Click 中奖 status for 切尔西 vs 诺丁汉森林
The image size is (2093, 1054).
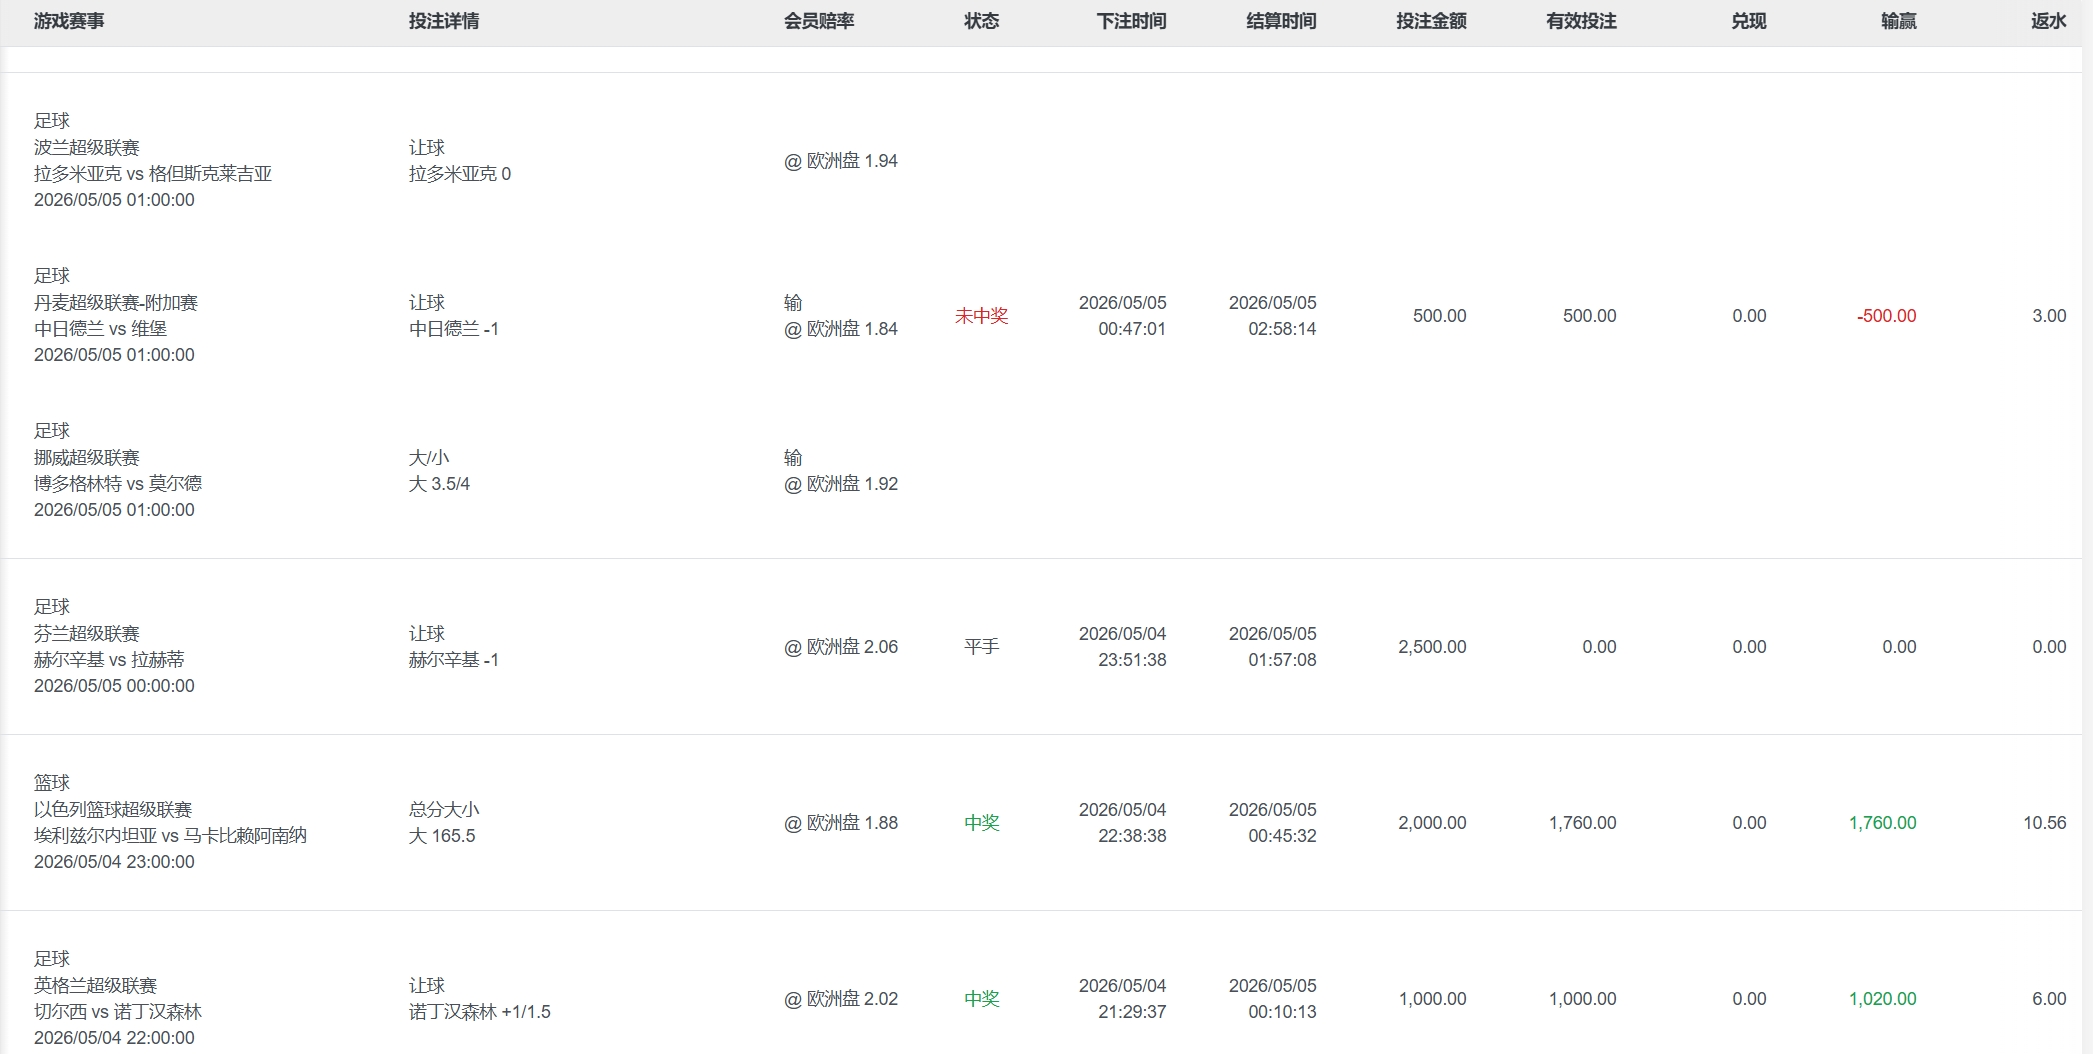982,999
